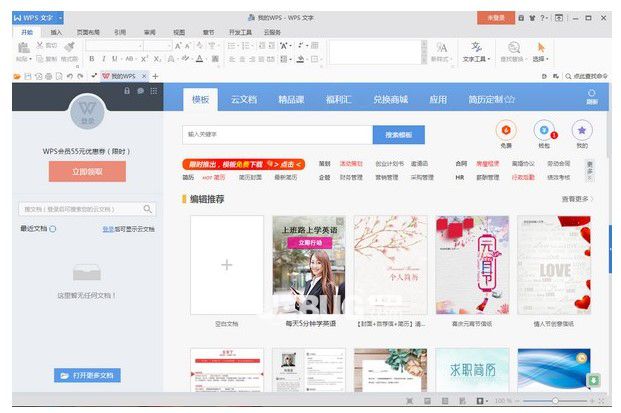Click the Increase font size icon
Screen dimensions: 621x413
pos(179,46)
